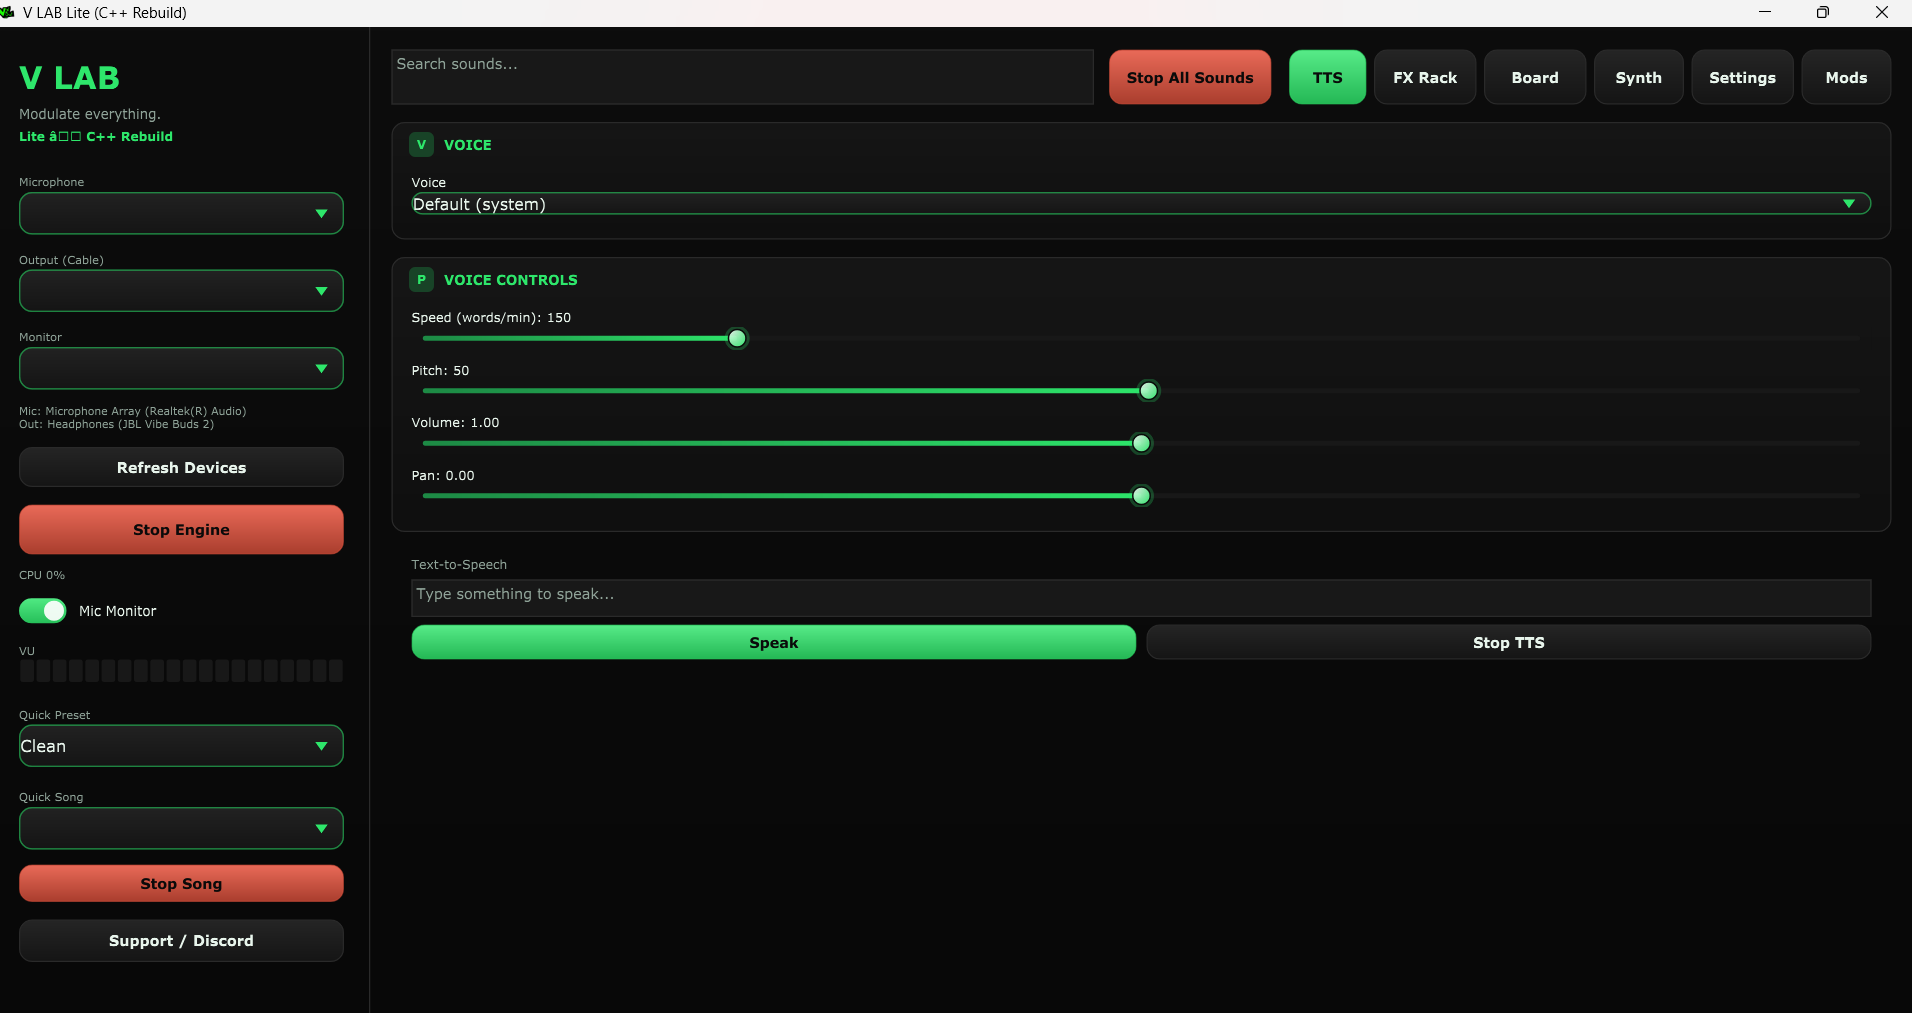This screenshot has width=1912, height=1013.
Task: Click the Search sounds field
Action: [x=742, y=77]
